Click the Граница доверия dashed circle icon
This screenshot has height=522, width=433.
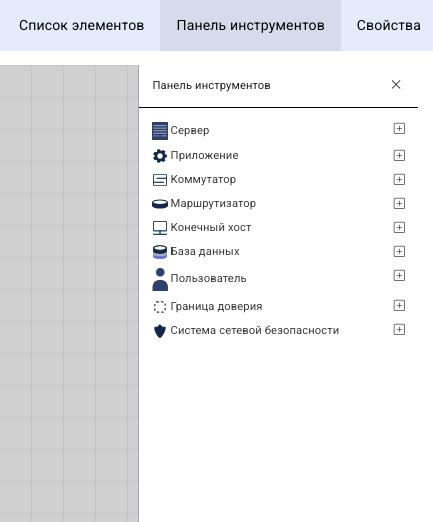coord(160,307)
